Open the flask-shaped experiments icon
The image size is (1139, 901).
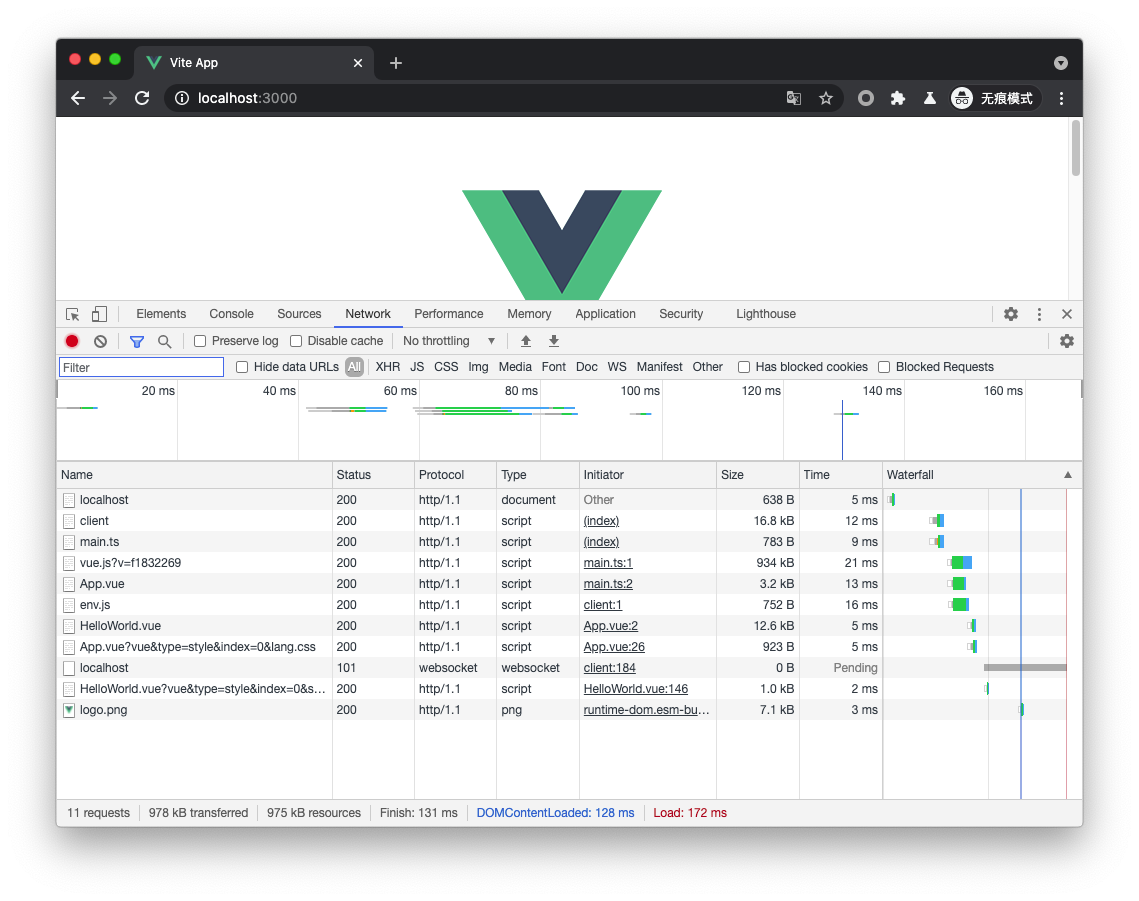point(930,98)
